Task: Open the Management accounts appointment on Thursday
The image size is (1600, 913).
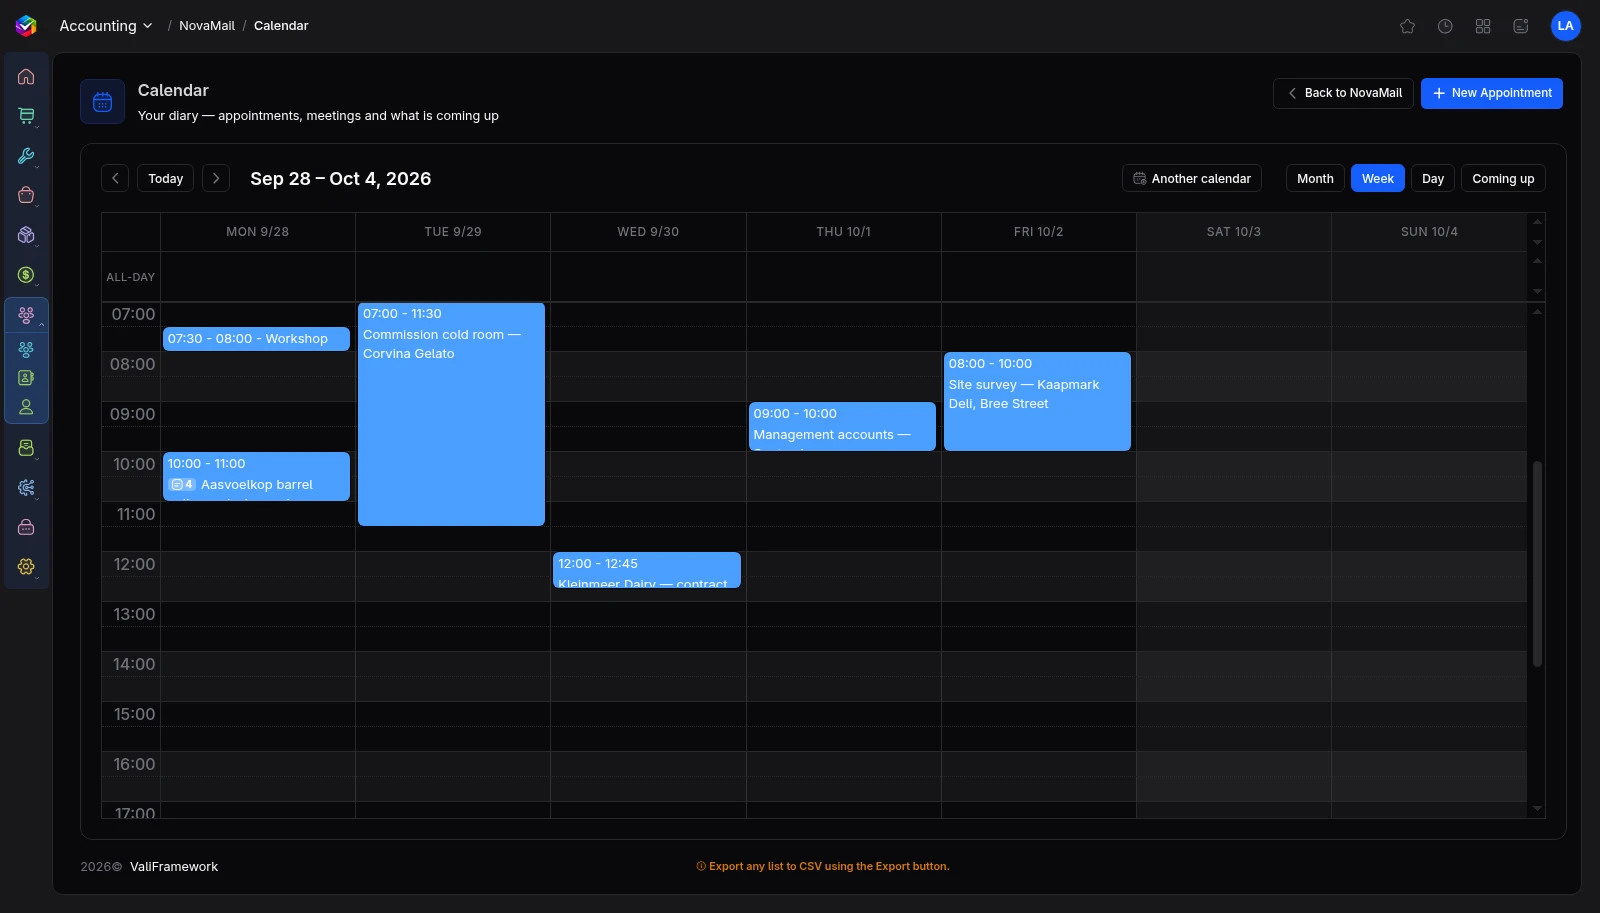Action: point(842,427)
